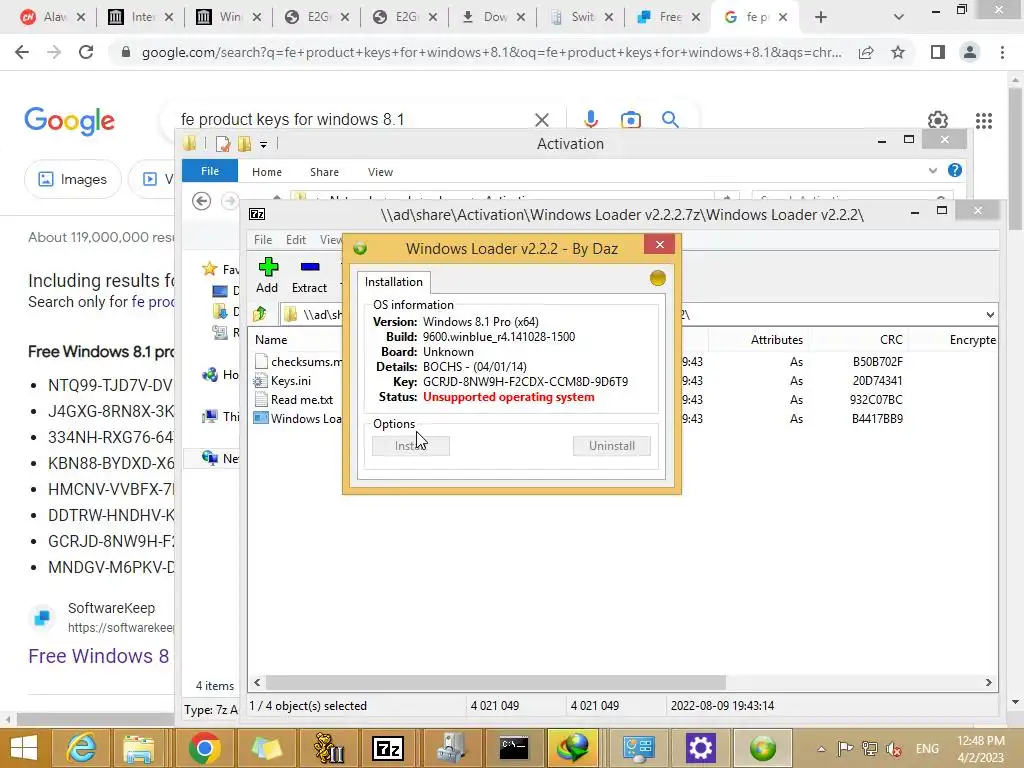The width and height of the screenshot is (1024, 768).
Task: Switch to the Dow download tab in Chrome
Action: pos(493,18)
